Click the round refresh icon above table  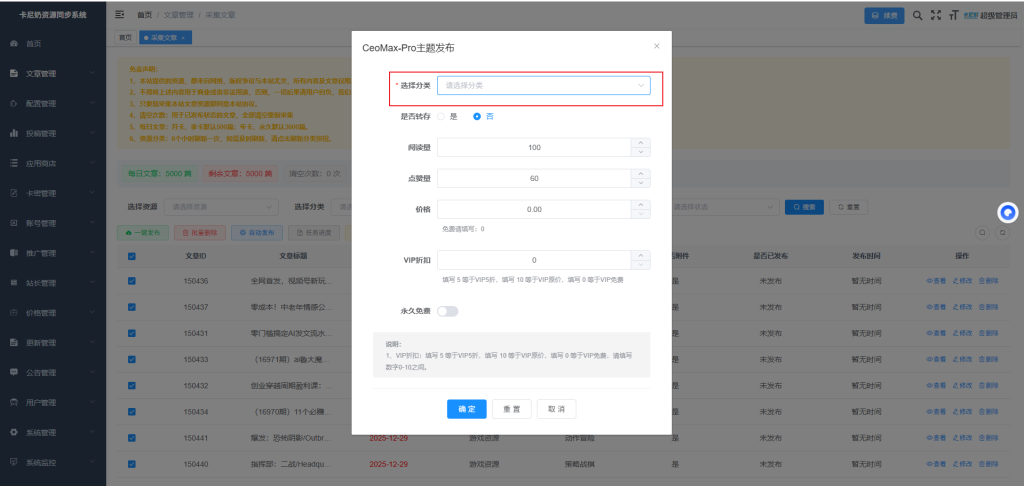click(x=1002, y=233)
